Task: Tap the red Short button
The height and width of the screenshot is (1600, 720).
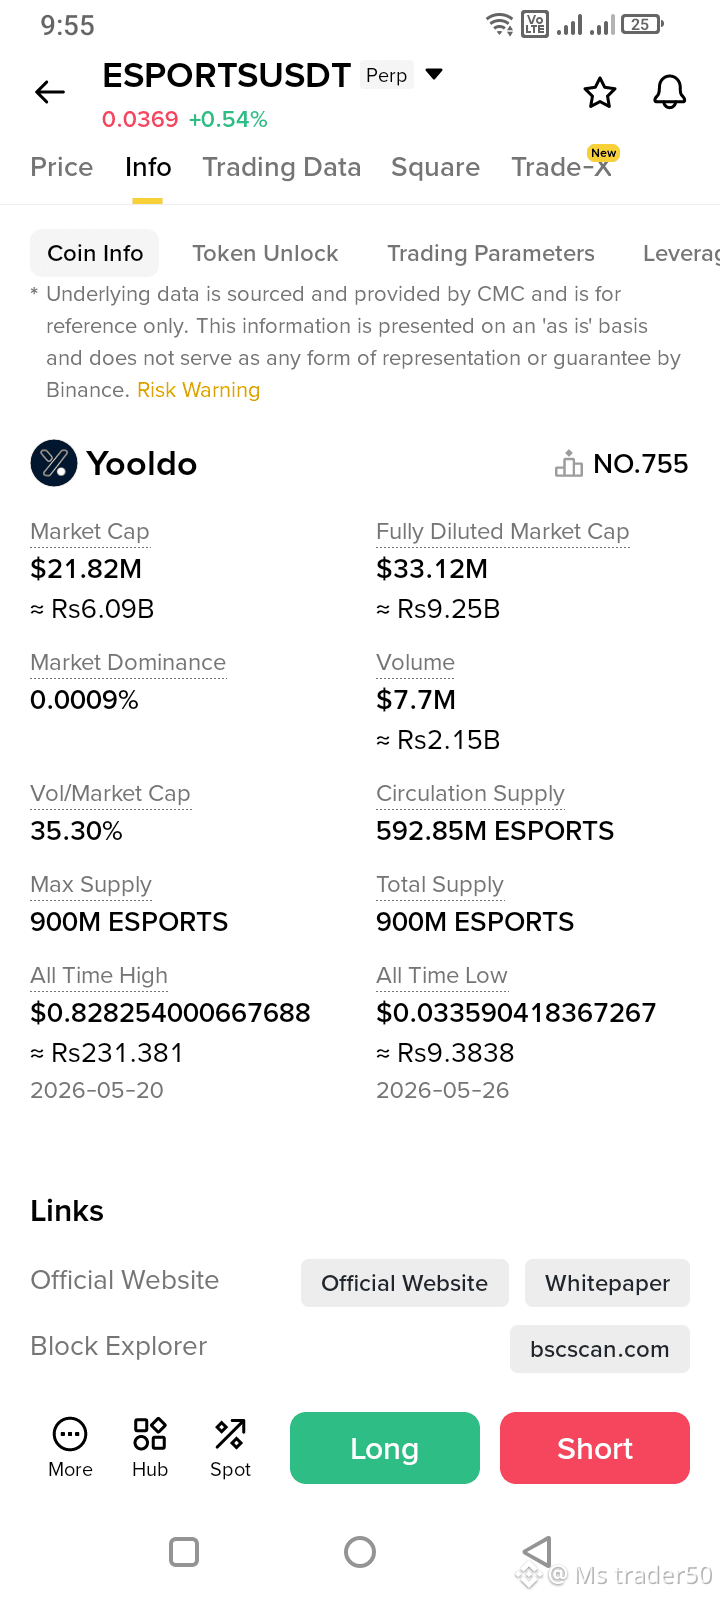Action: 595,1448
